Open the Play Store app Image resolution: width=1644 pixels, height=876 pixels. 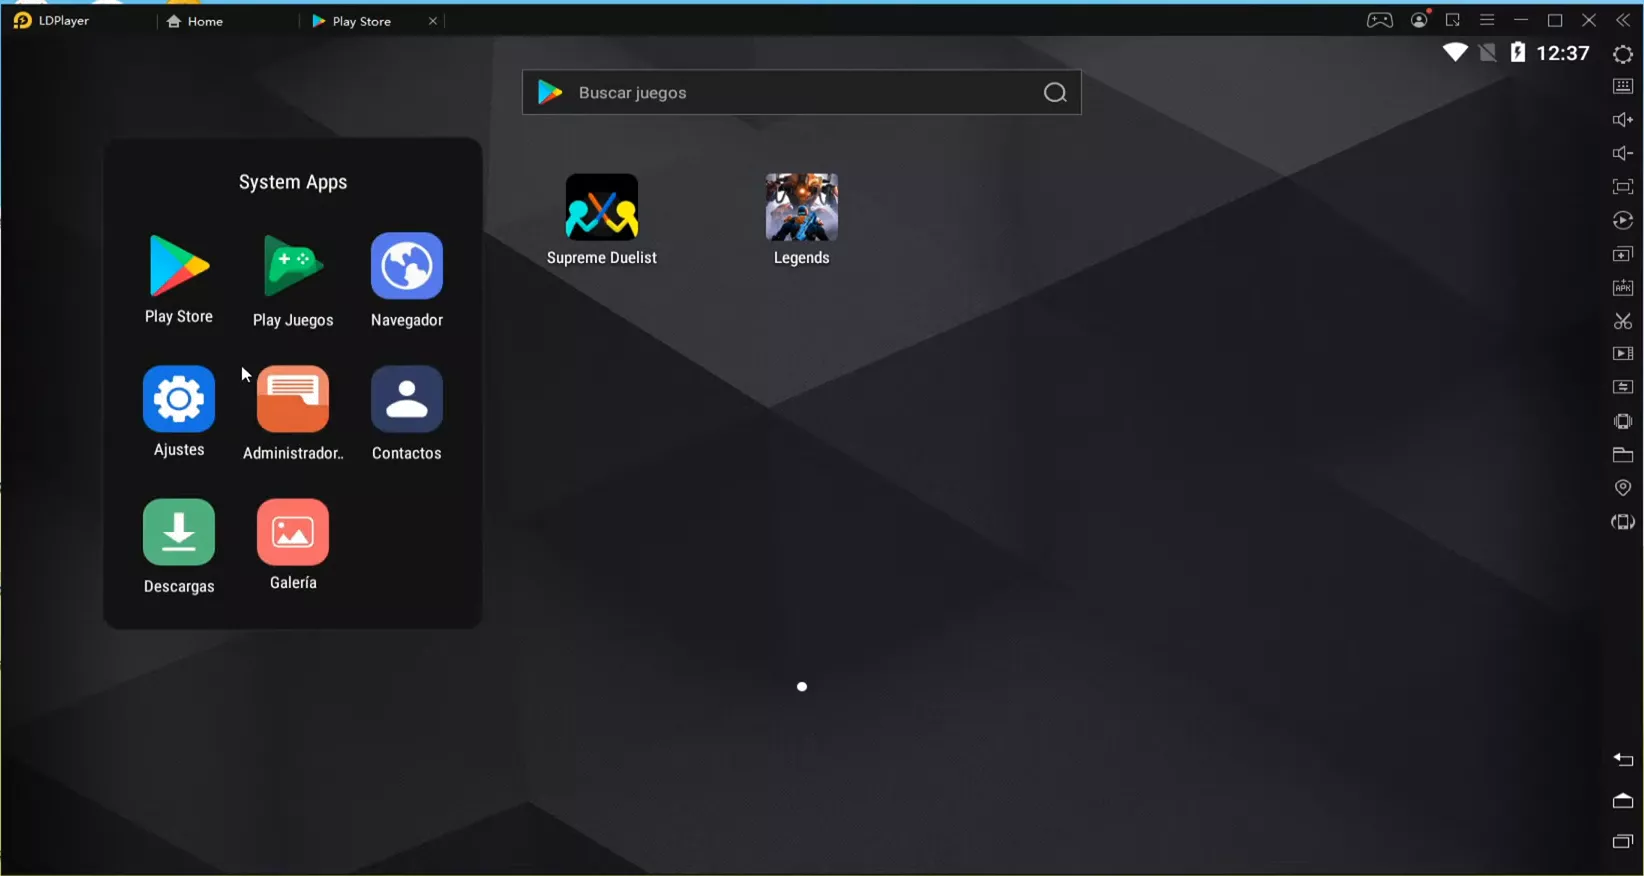179,267
